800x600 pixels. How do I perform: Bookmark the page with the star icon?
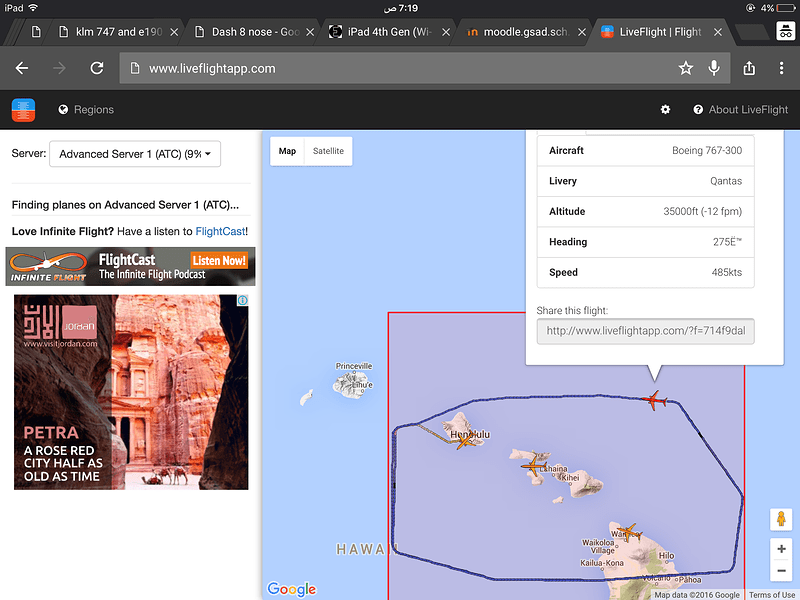686,68
